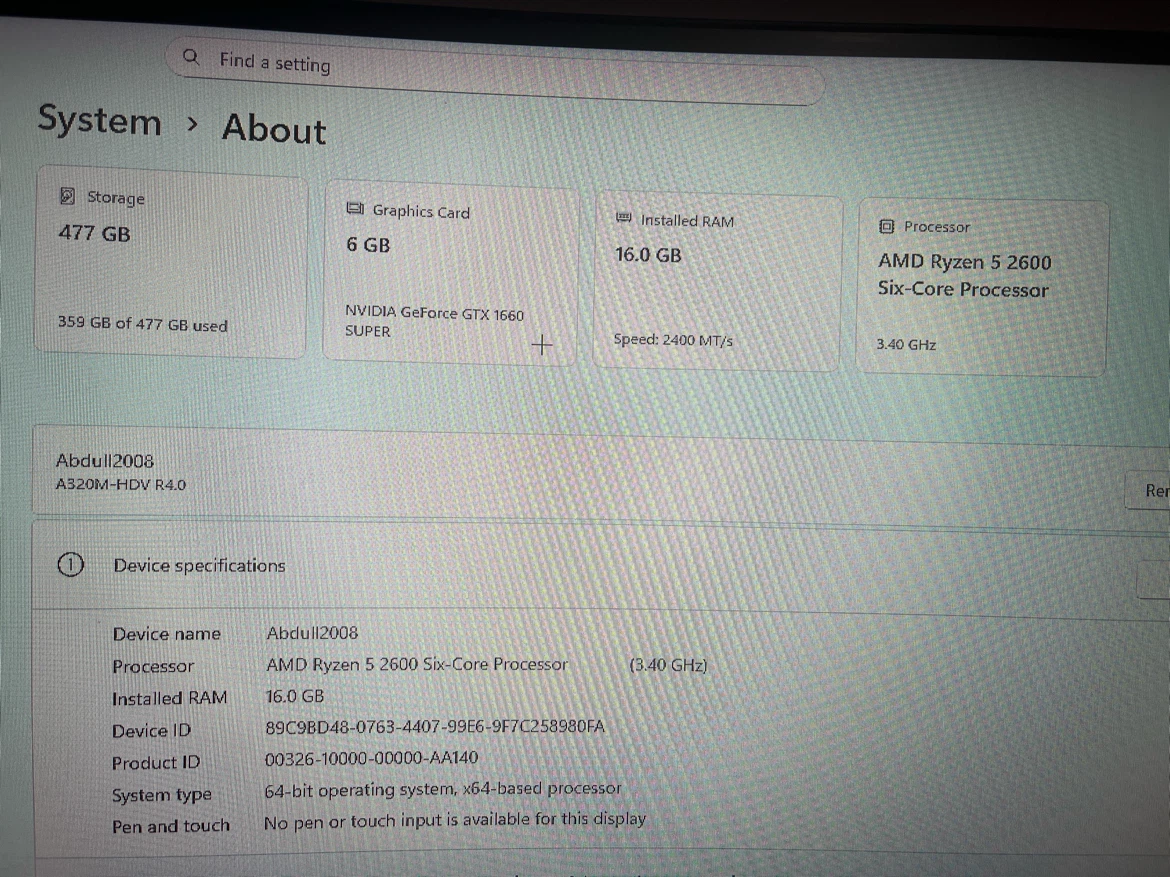Click 'NVIDIA GeForce GTX 1660 SUPER' text
This screenshot has height=877, width=1170.
click(x=434, y=322)
